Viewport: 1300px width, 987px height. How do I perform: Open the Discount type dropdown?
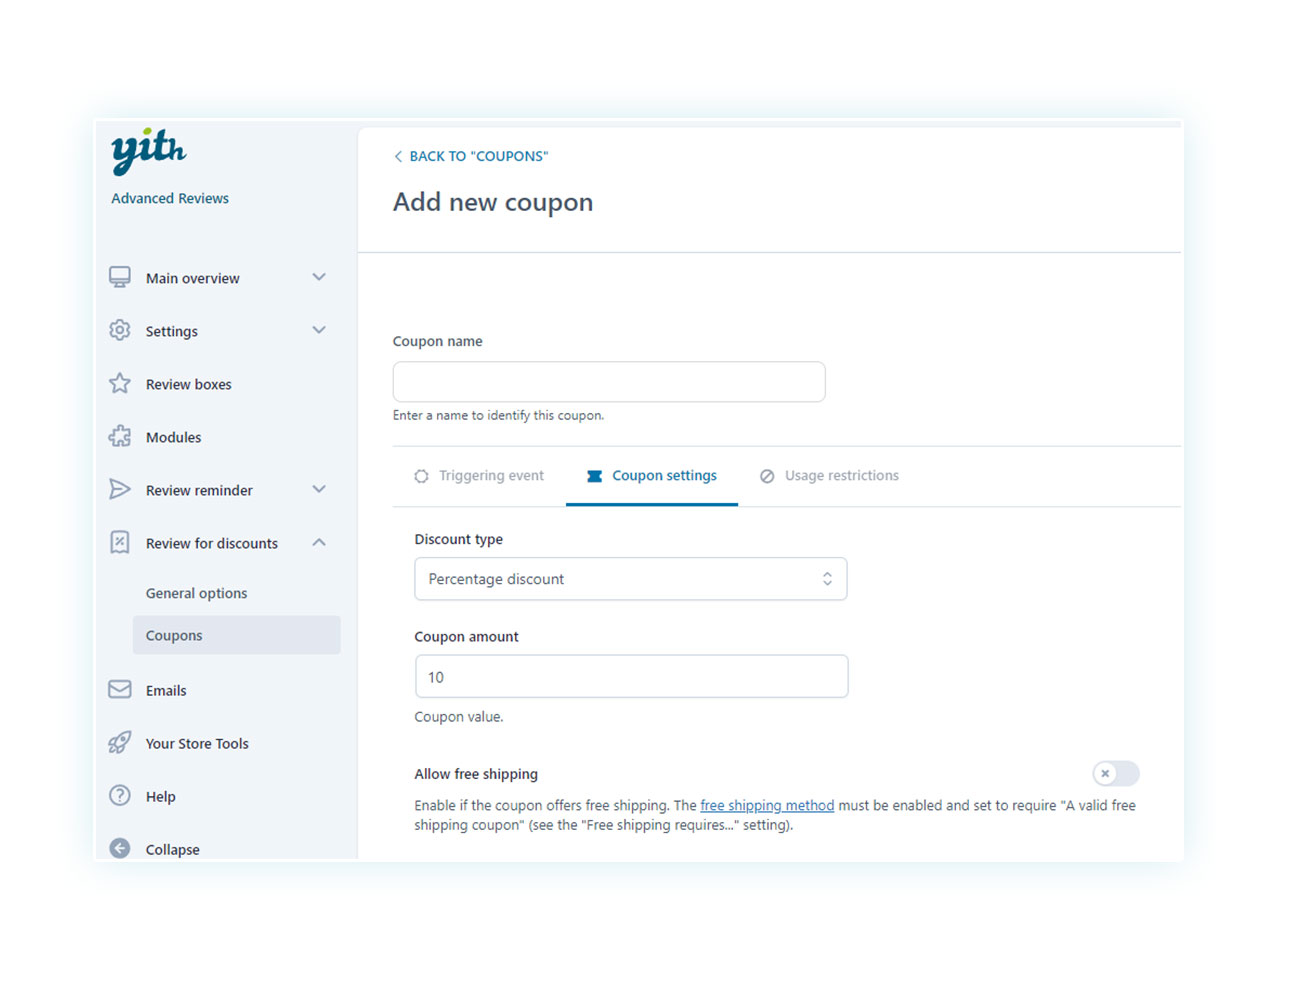pyautogui.click(x=631, y=579)
